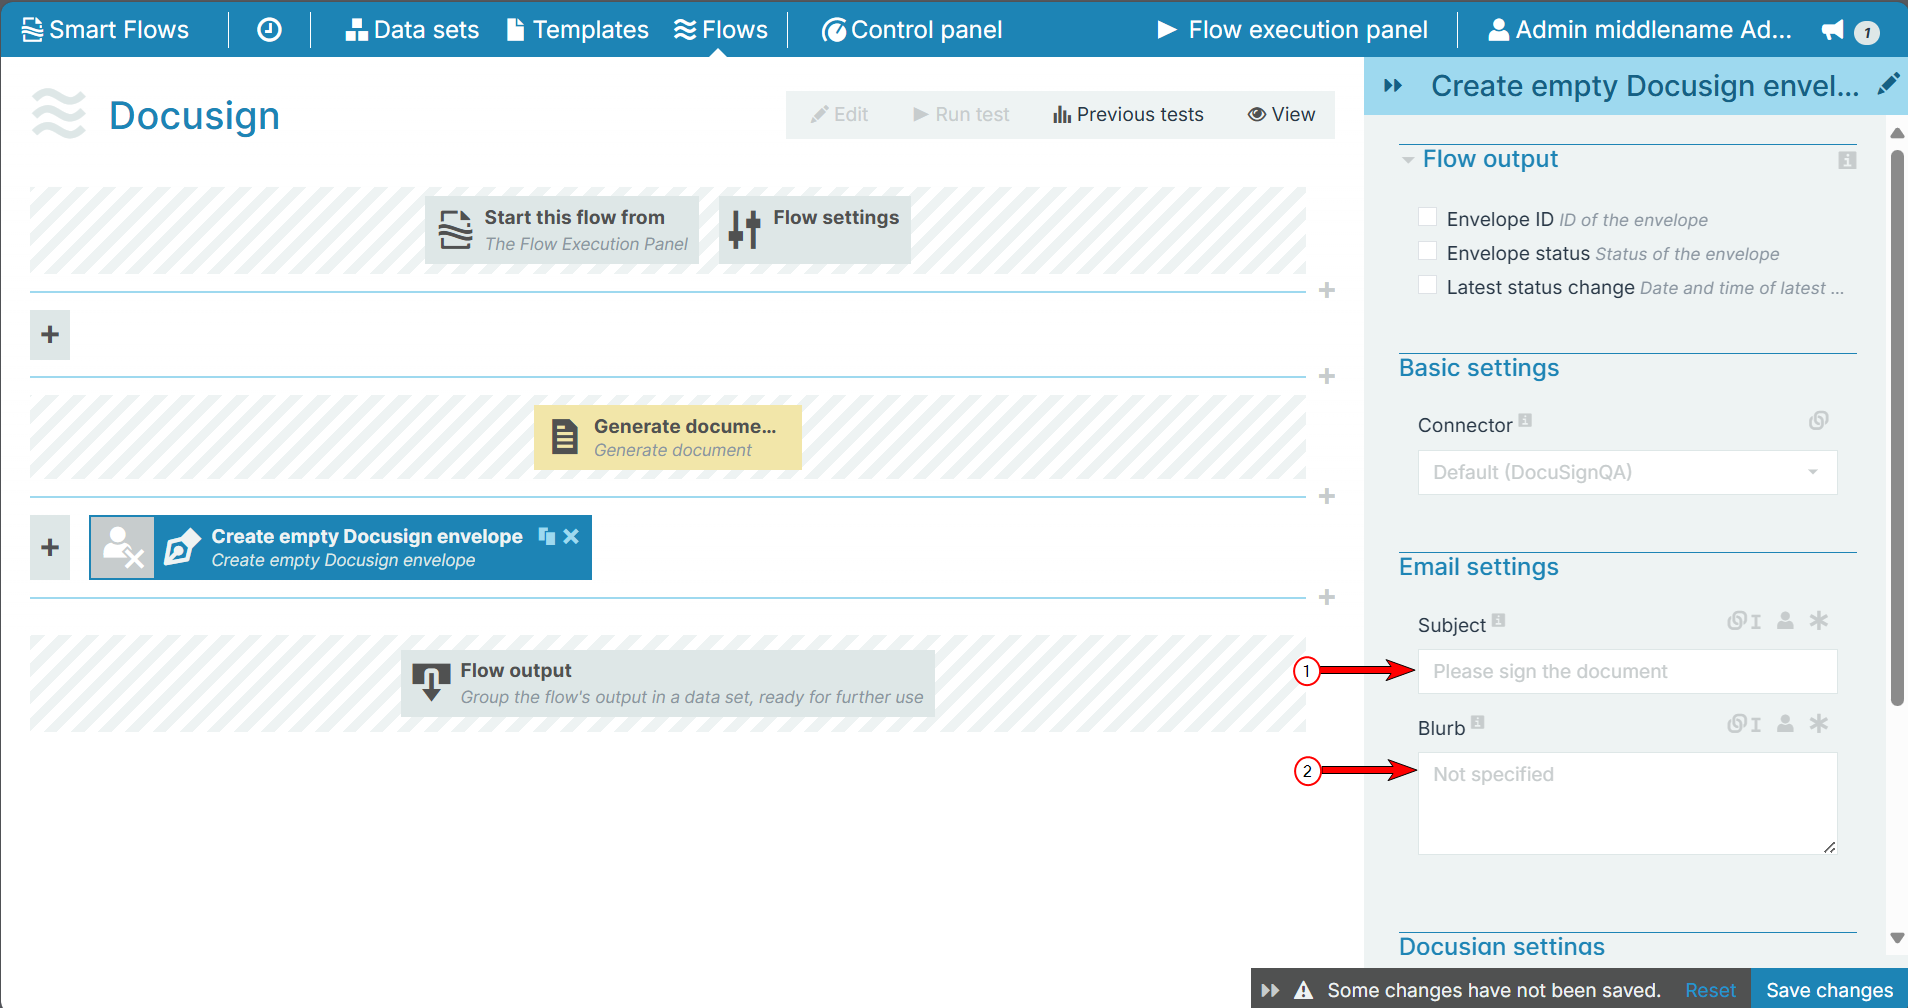Select the Latest status change checkbox

click(1427, 284)
